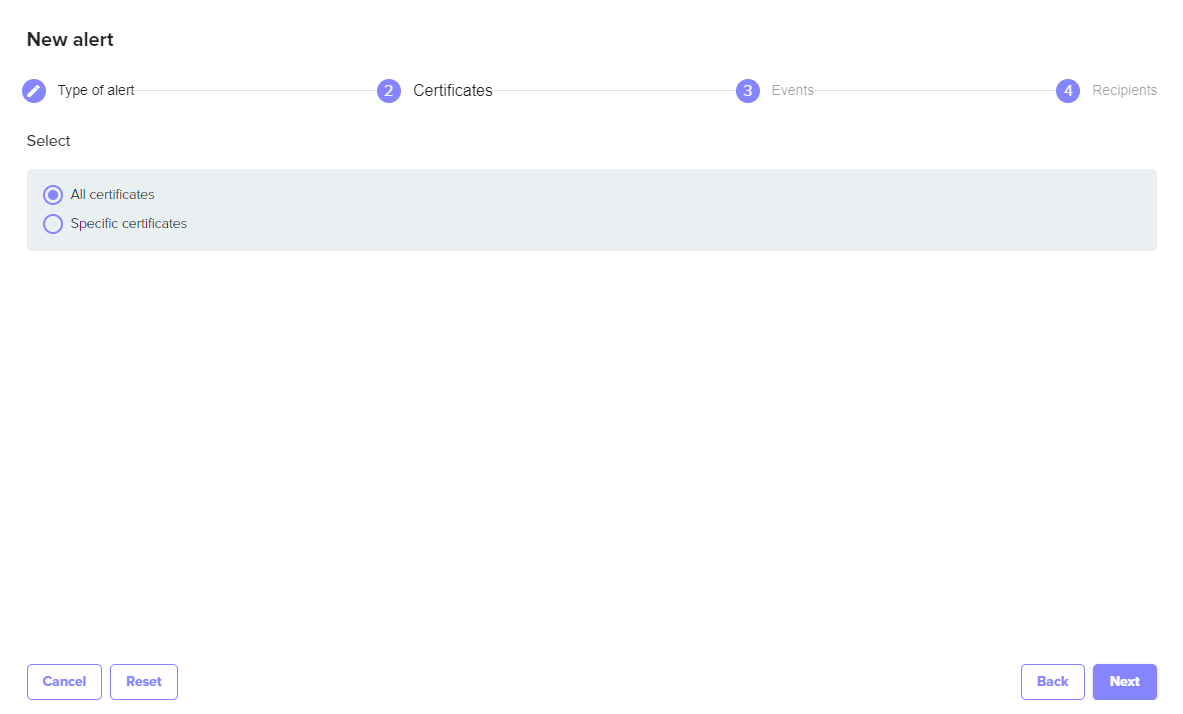Go to the 'Type of alert' step label
This screenshot has height=714, width=1183.
click(x=96, y=91)
